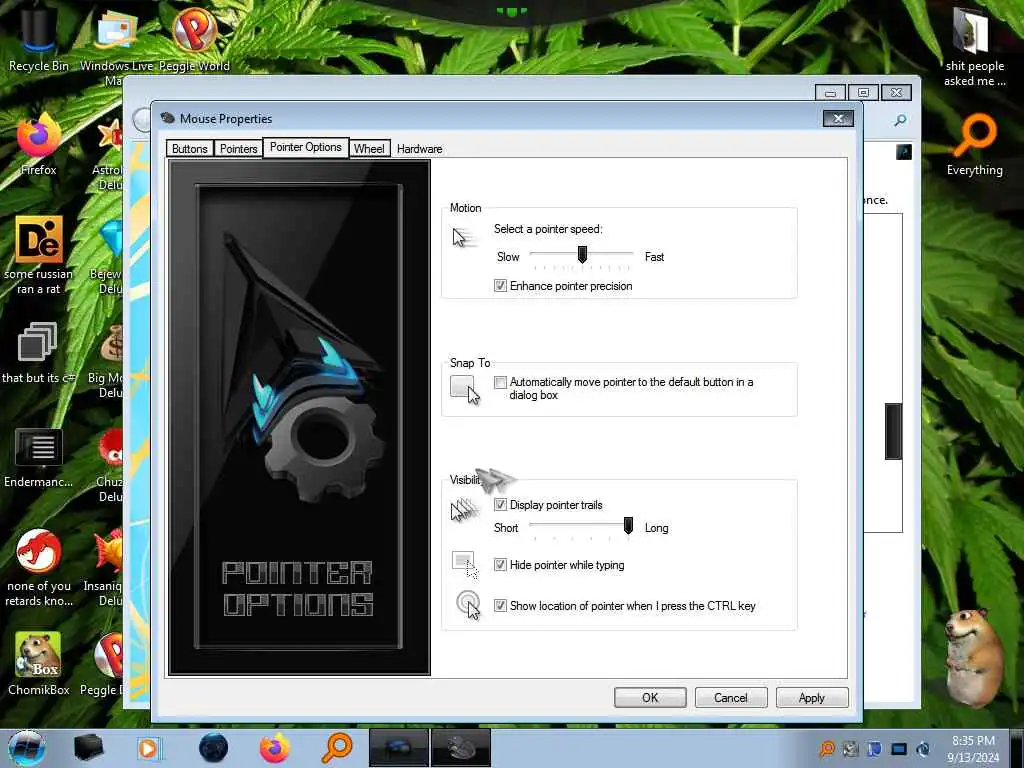Open the Hardware tab
Image resolution: width=1024 pixels, height=768 pixels.
(419, 148)
